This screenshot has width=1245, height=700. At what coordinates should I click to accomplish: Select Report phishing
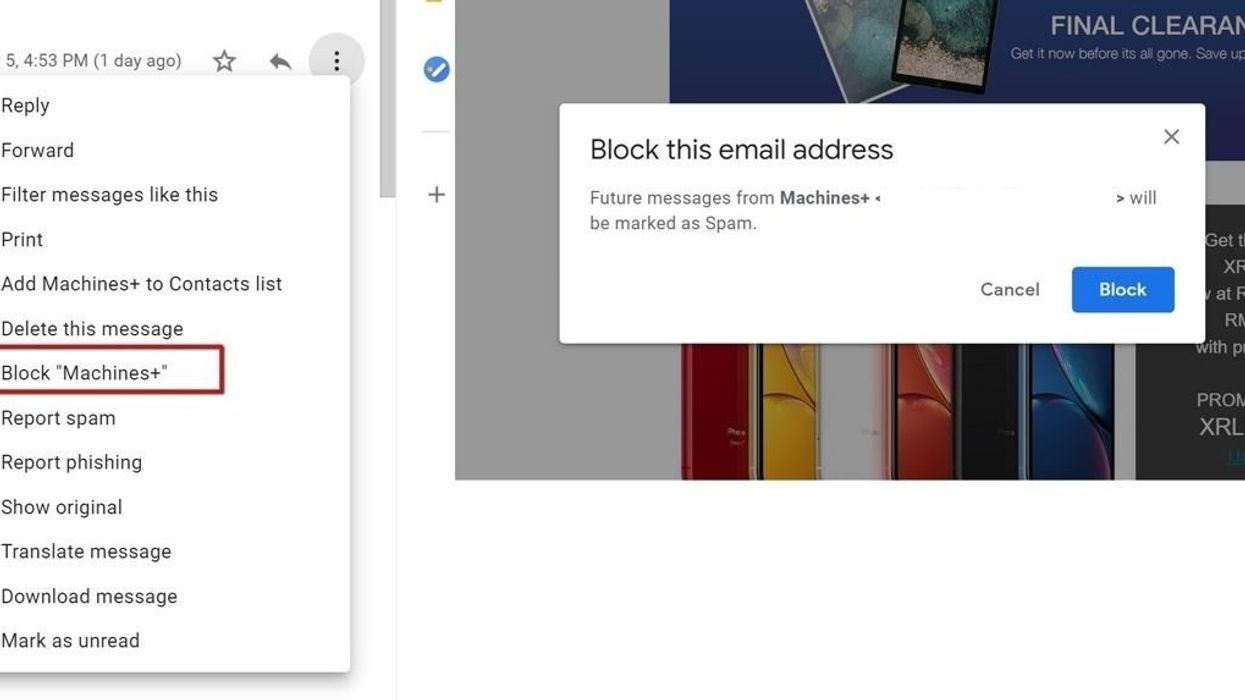pyautogui.click(x=72, y=461)
